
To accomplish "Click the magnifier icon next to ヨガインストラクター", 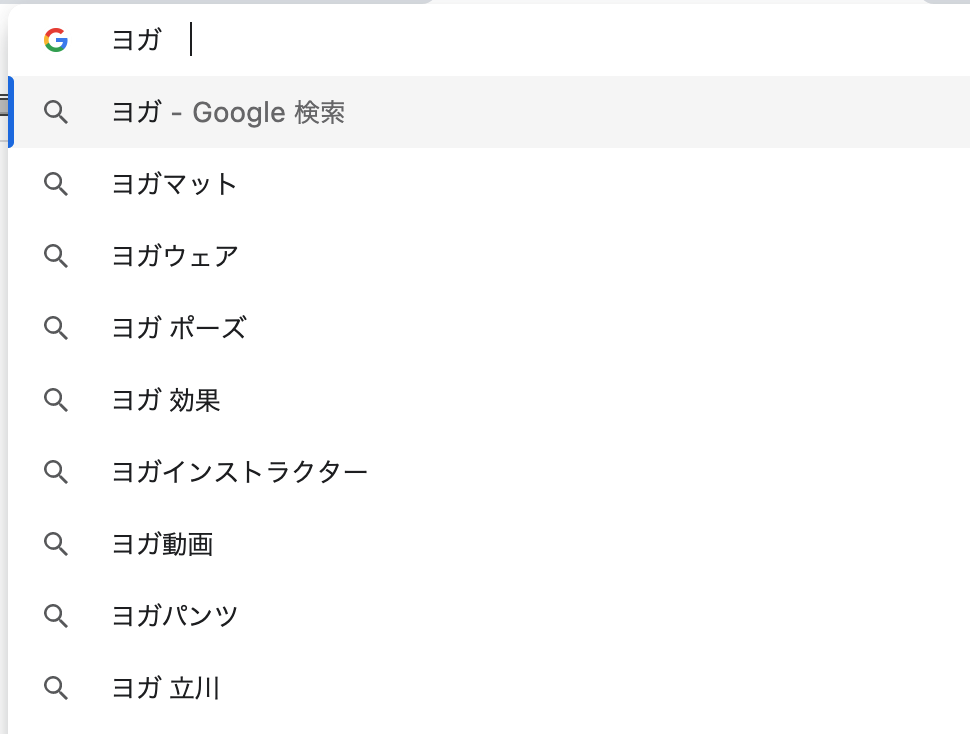I will coord(56,472).
